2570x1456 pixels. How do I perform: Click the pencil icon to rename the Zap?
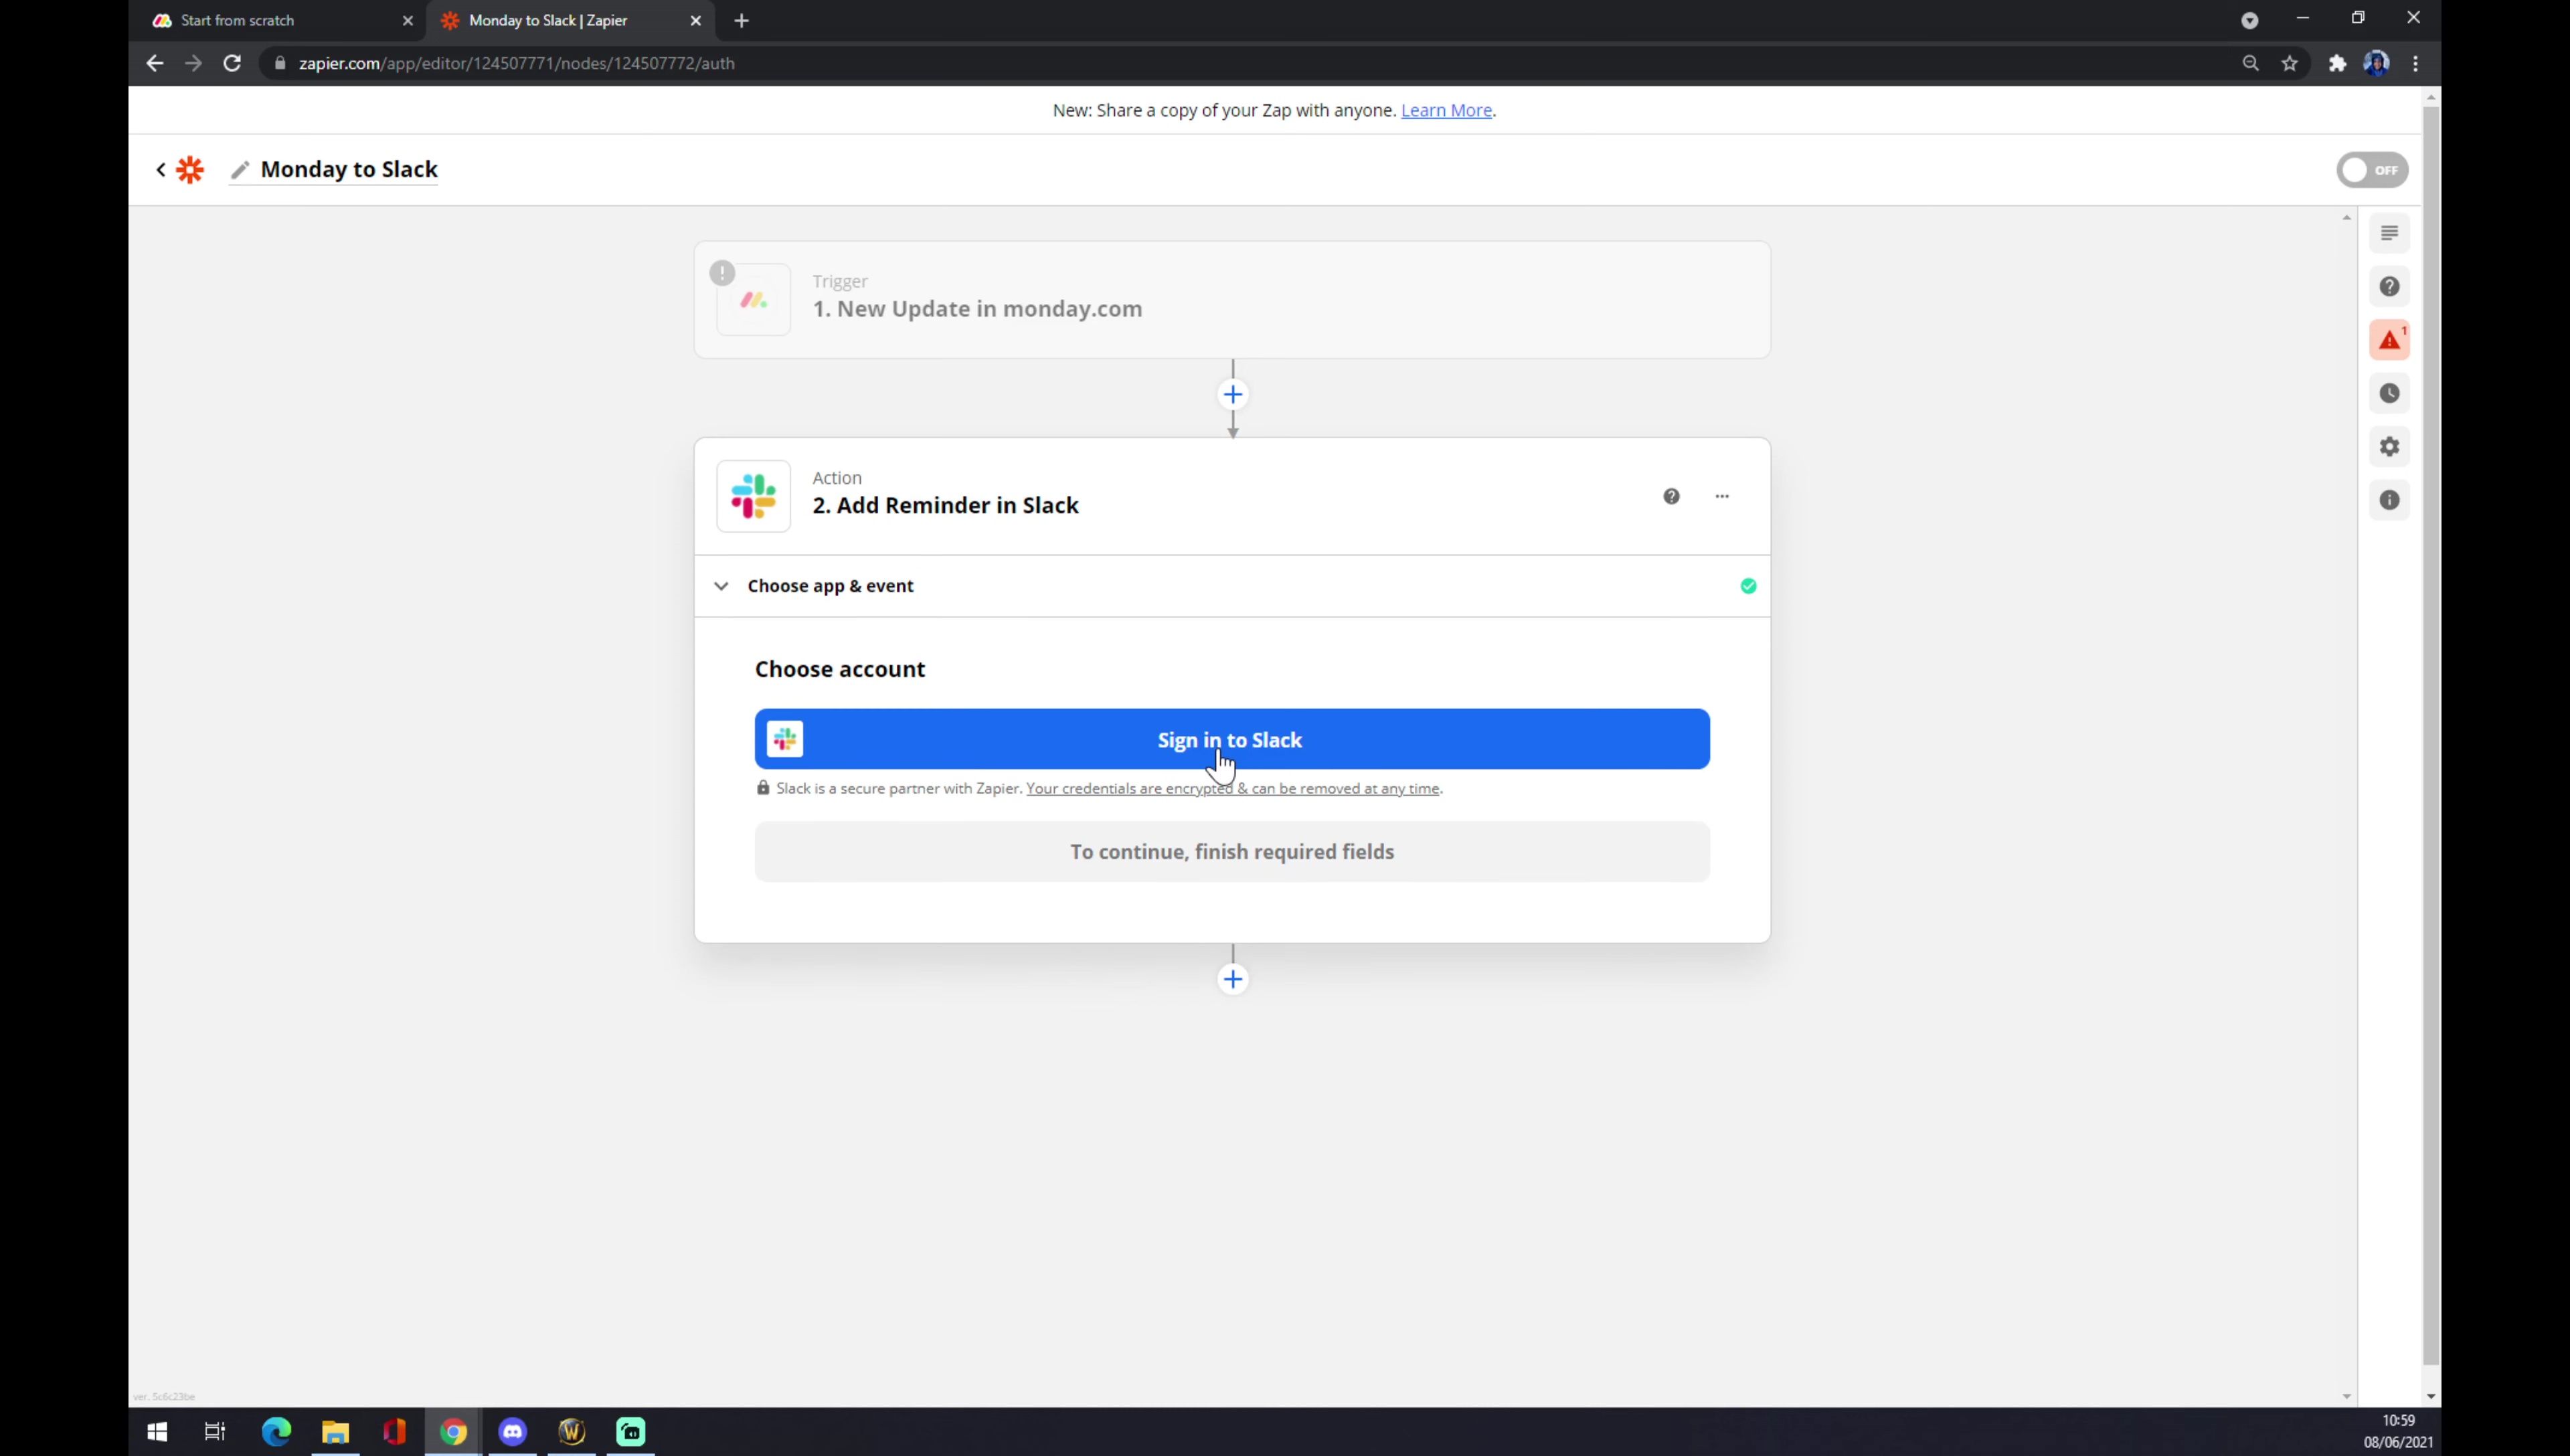(239, 170)
